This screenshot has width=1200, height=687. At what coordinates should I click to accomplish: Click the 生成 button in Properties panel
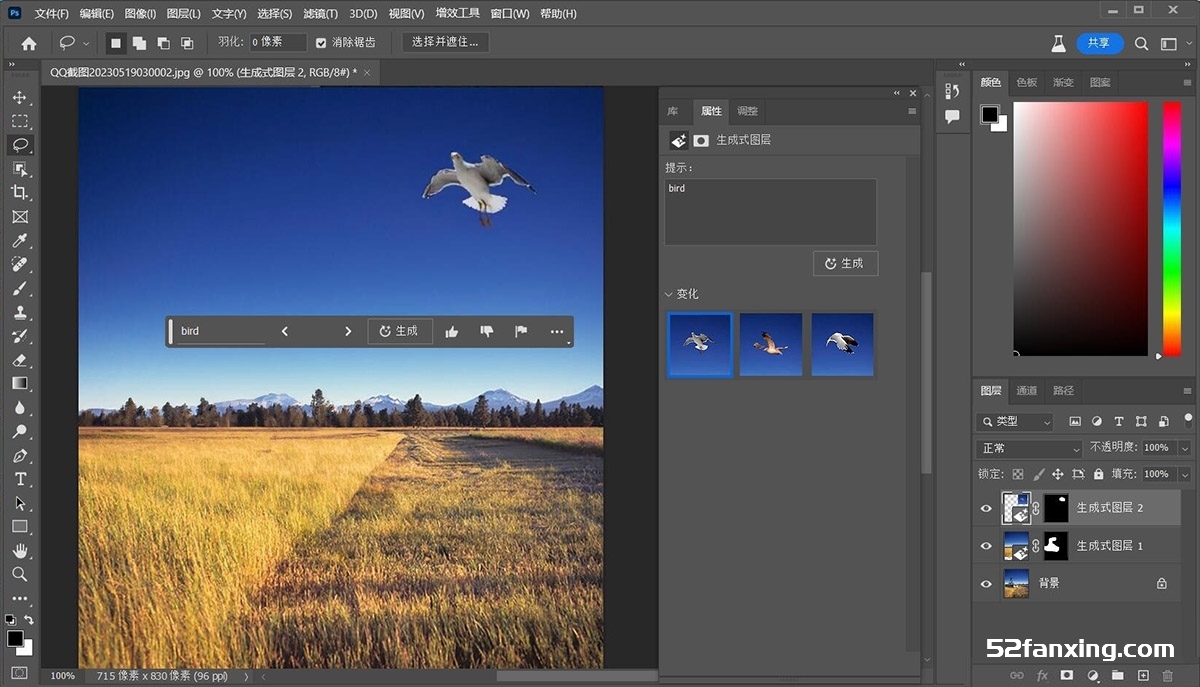(x=846, y=263)
